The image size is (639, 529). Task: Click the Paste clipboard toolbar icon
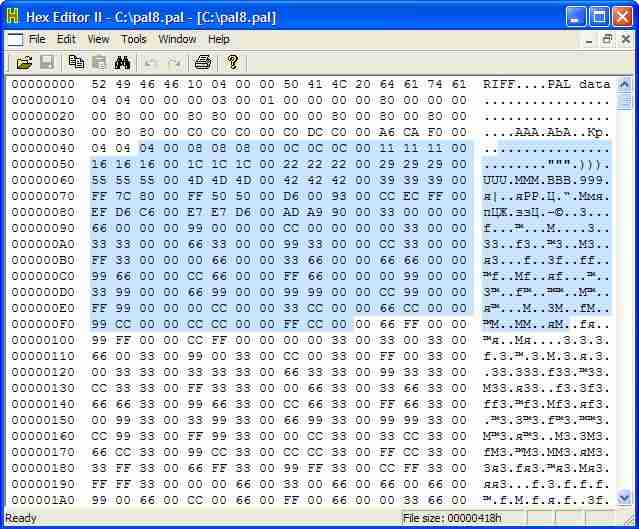[99, 63]
